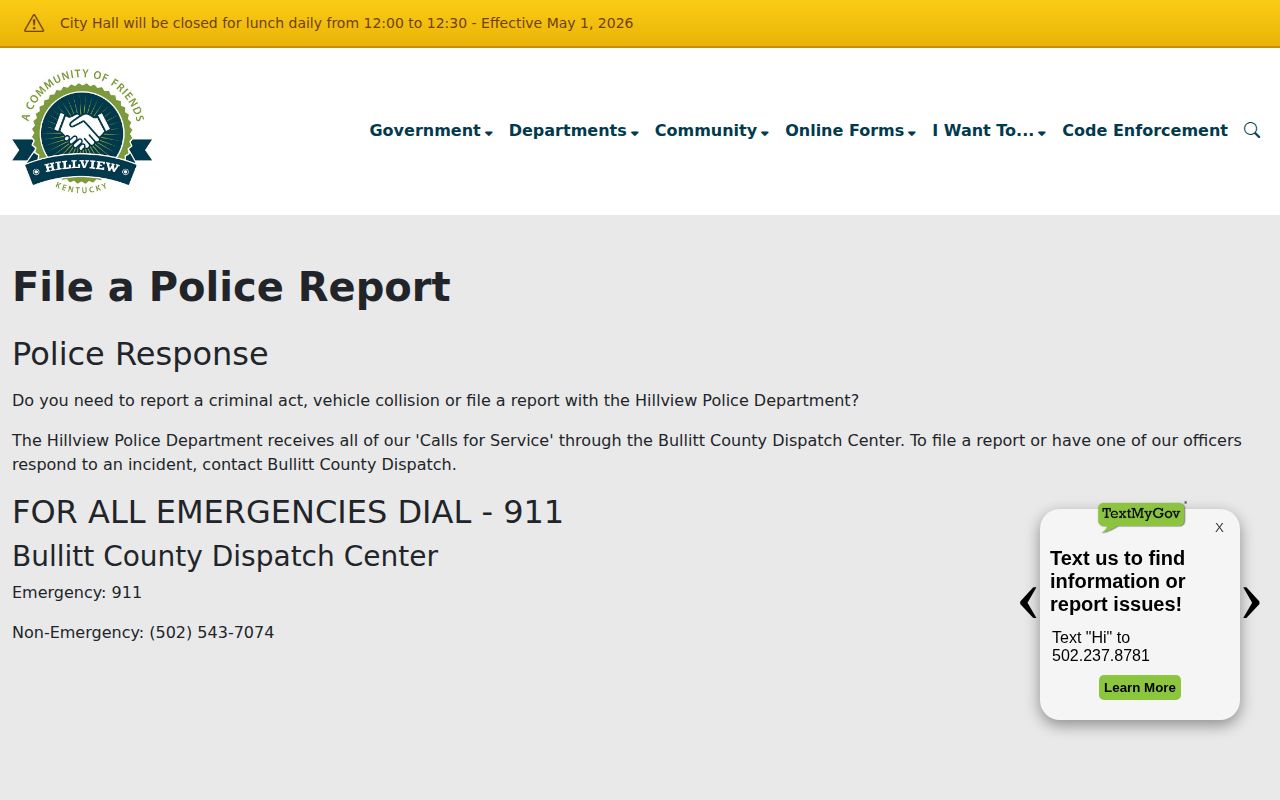Open the site search magnifier icon
The height and width of the screenshot is (800, 1280).
(x=1252, y=130)
